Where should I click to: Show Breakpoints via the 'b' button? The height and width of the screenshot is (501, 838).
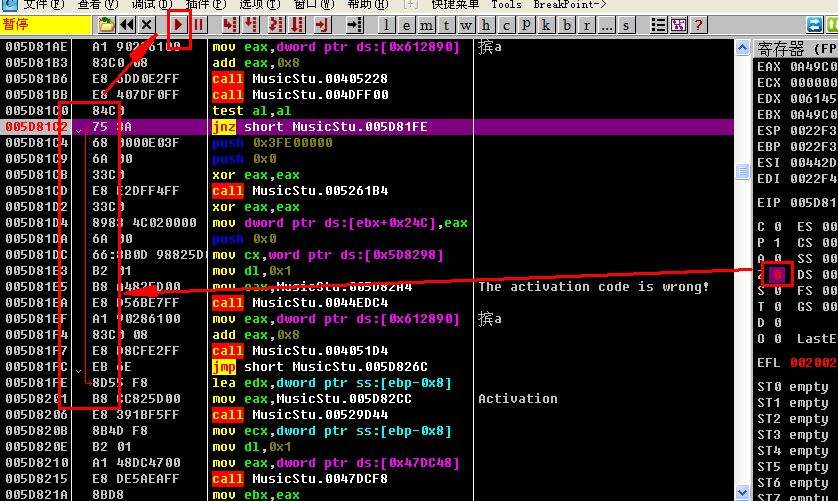tap(567, 25)
